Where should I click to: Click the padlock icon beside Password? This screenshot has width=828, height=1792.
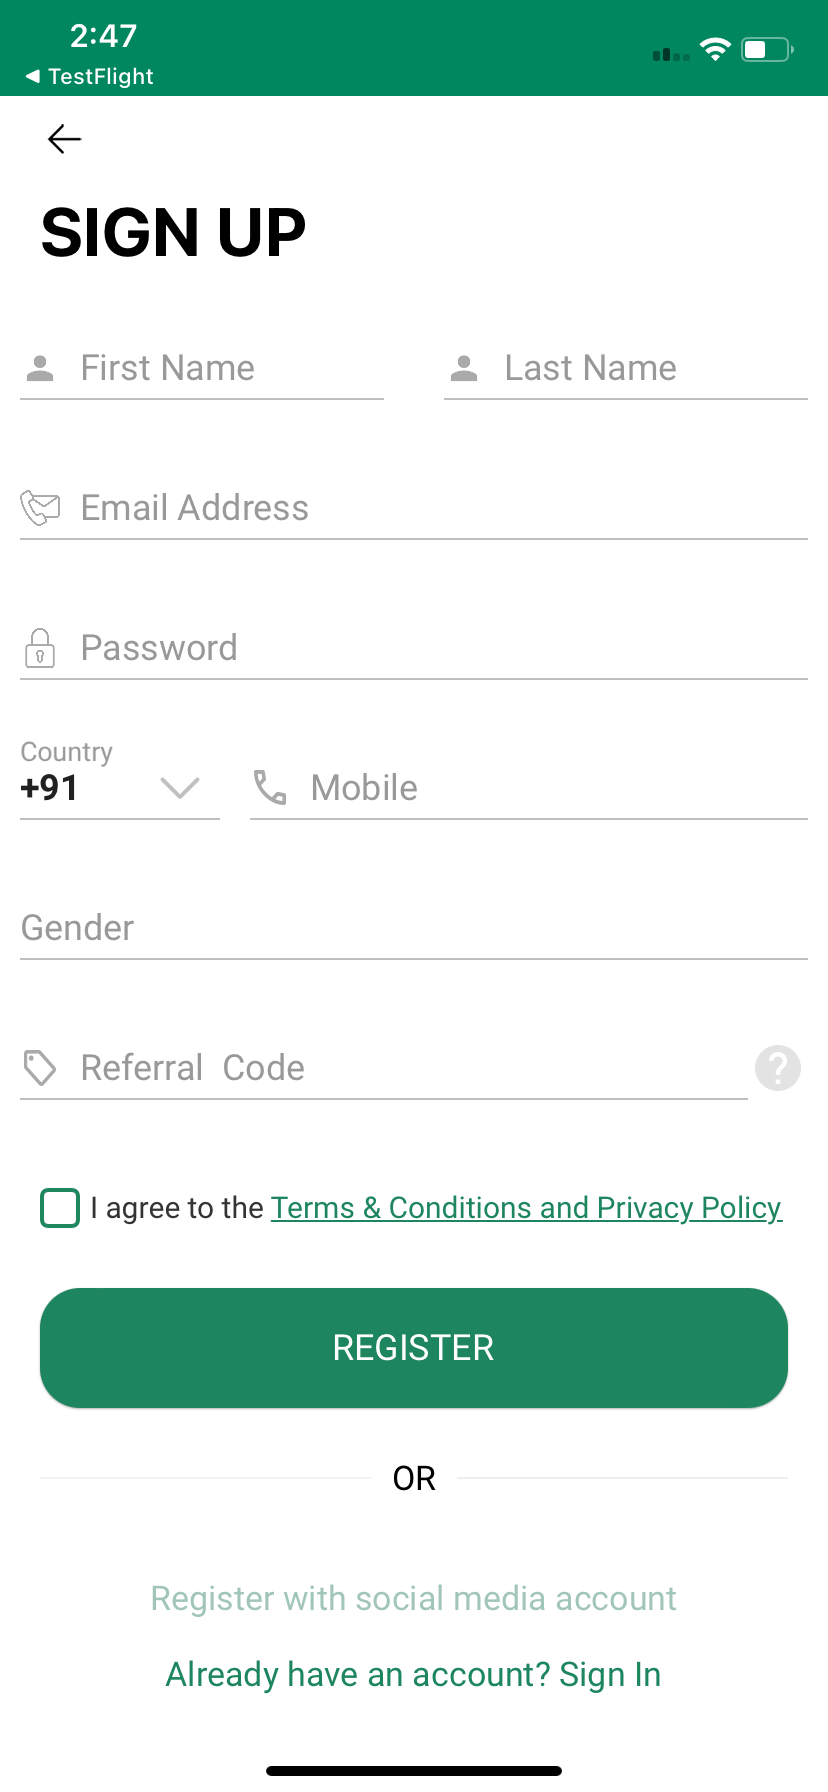click(x=40, y=648)
